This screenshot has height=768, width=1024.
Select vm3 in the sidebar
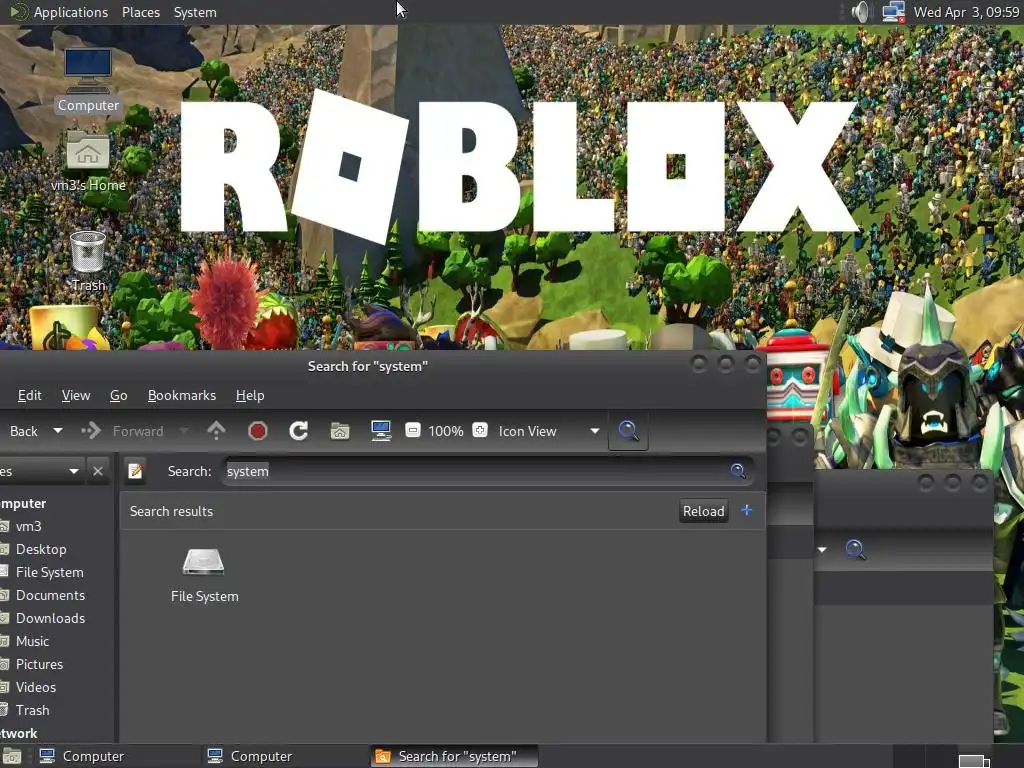tap(28, 526)
